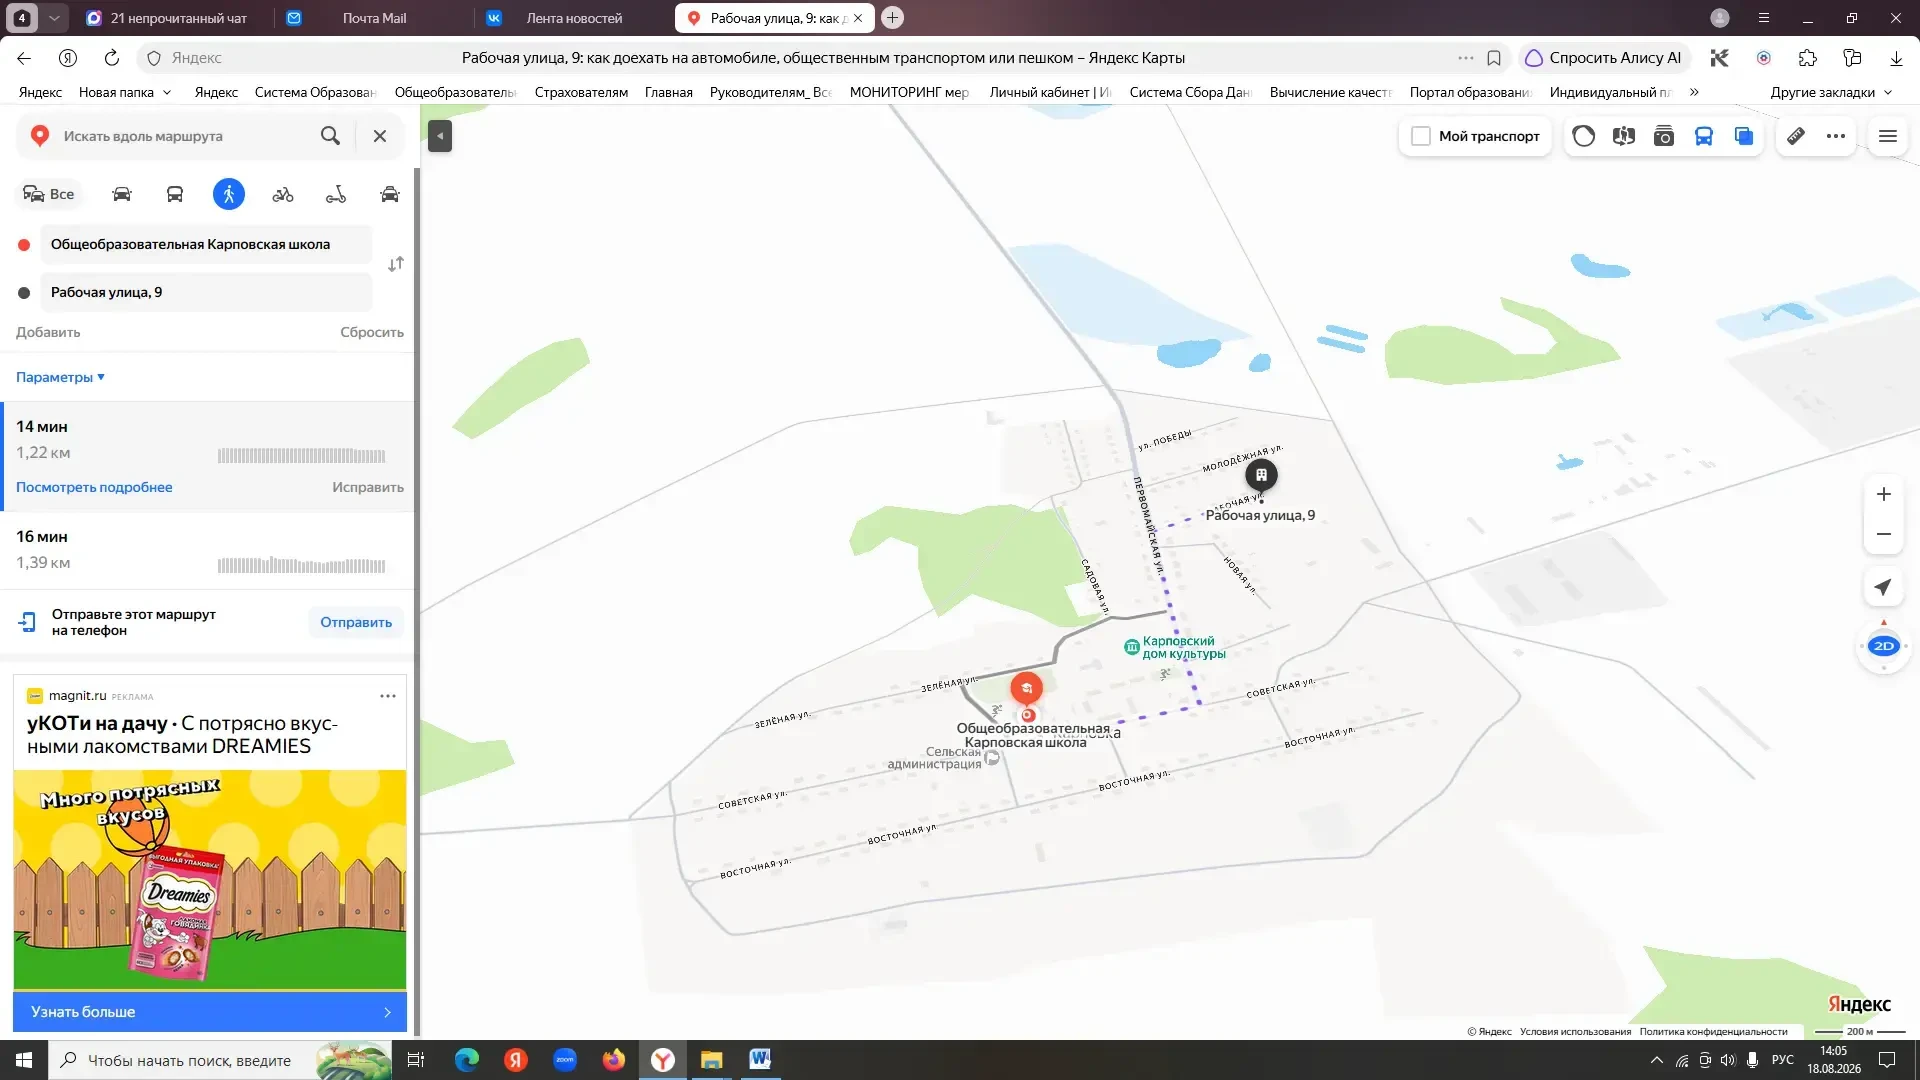Select the Все transport modes option
1920x1080 pixels.
coord(48,194)
